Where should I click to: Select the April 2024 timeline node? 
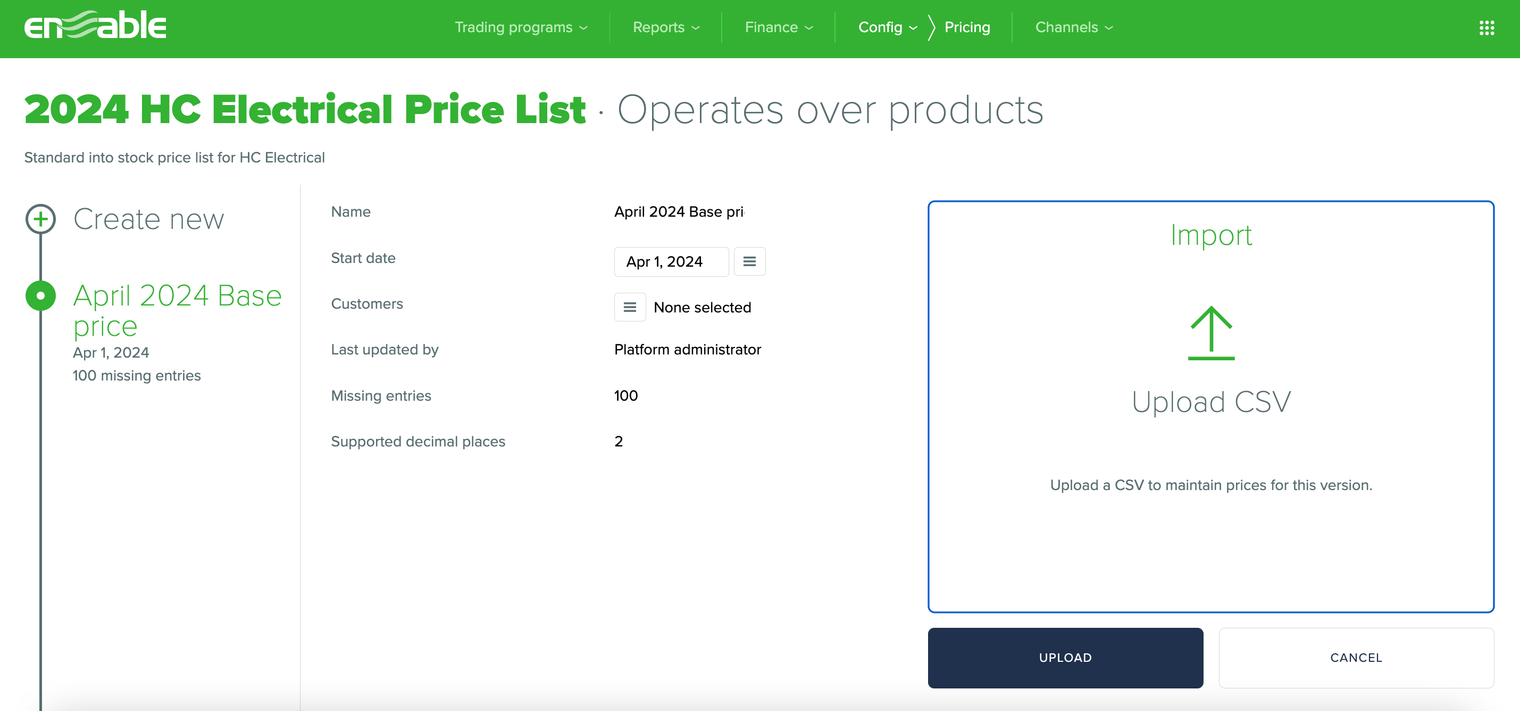pos(40,296)
